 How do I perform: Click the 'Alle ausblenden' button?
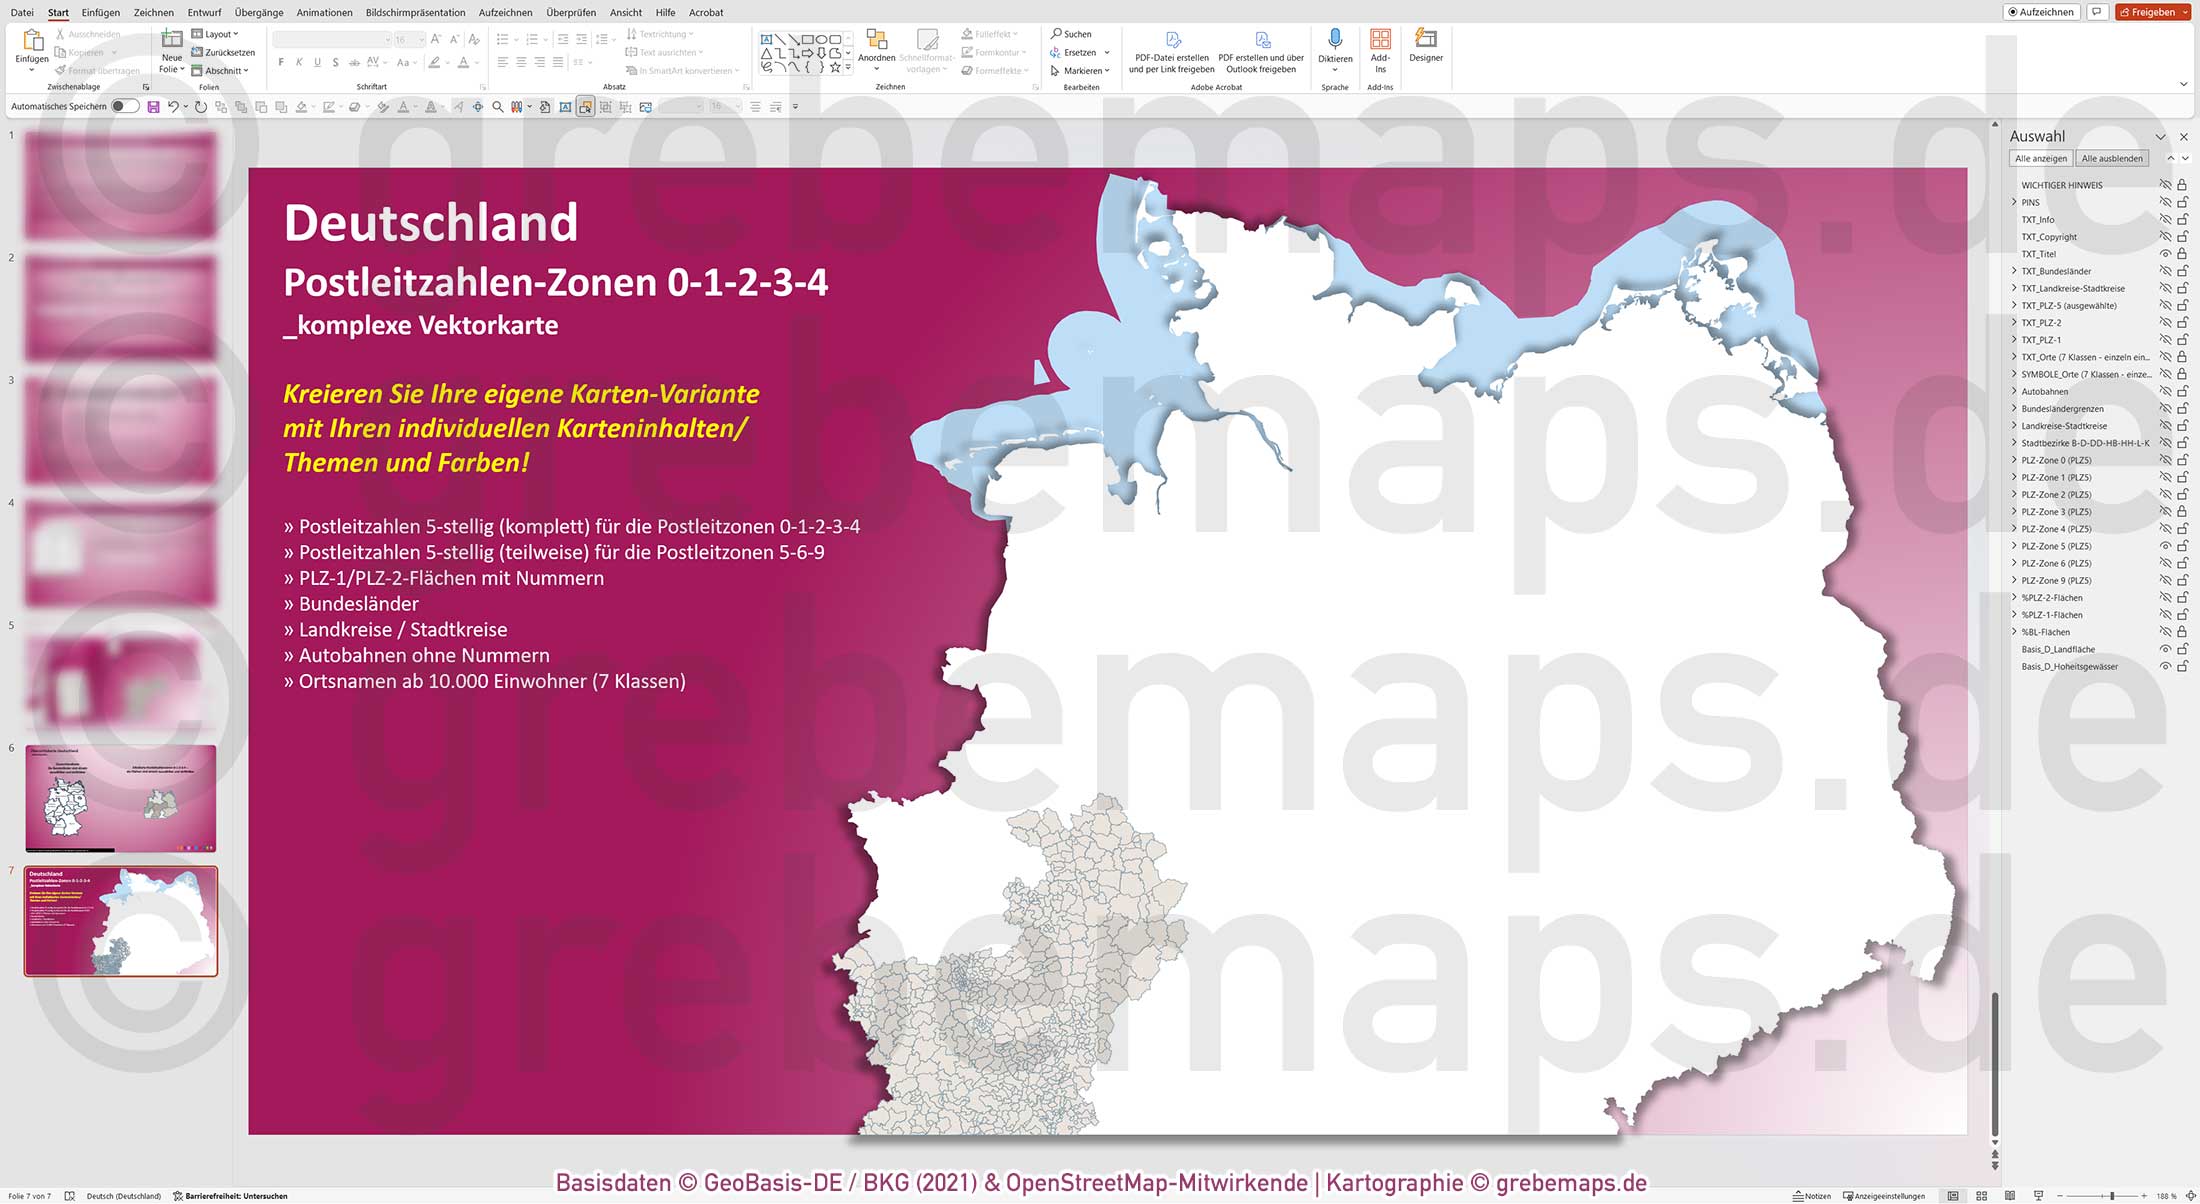[2112, 158]
